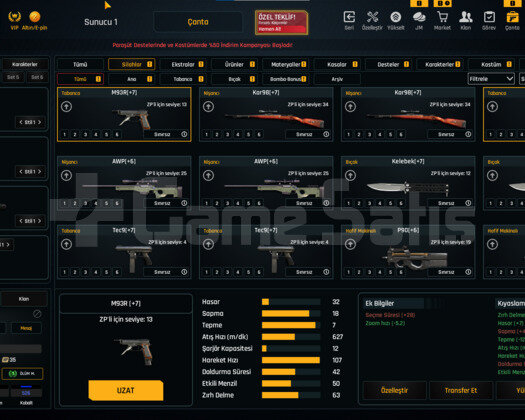This screenshot has height=420, width=525.
Task: Select the P90[+6] submachine gun card
Action: (x=408, y=252)
